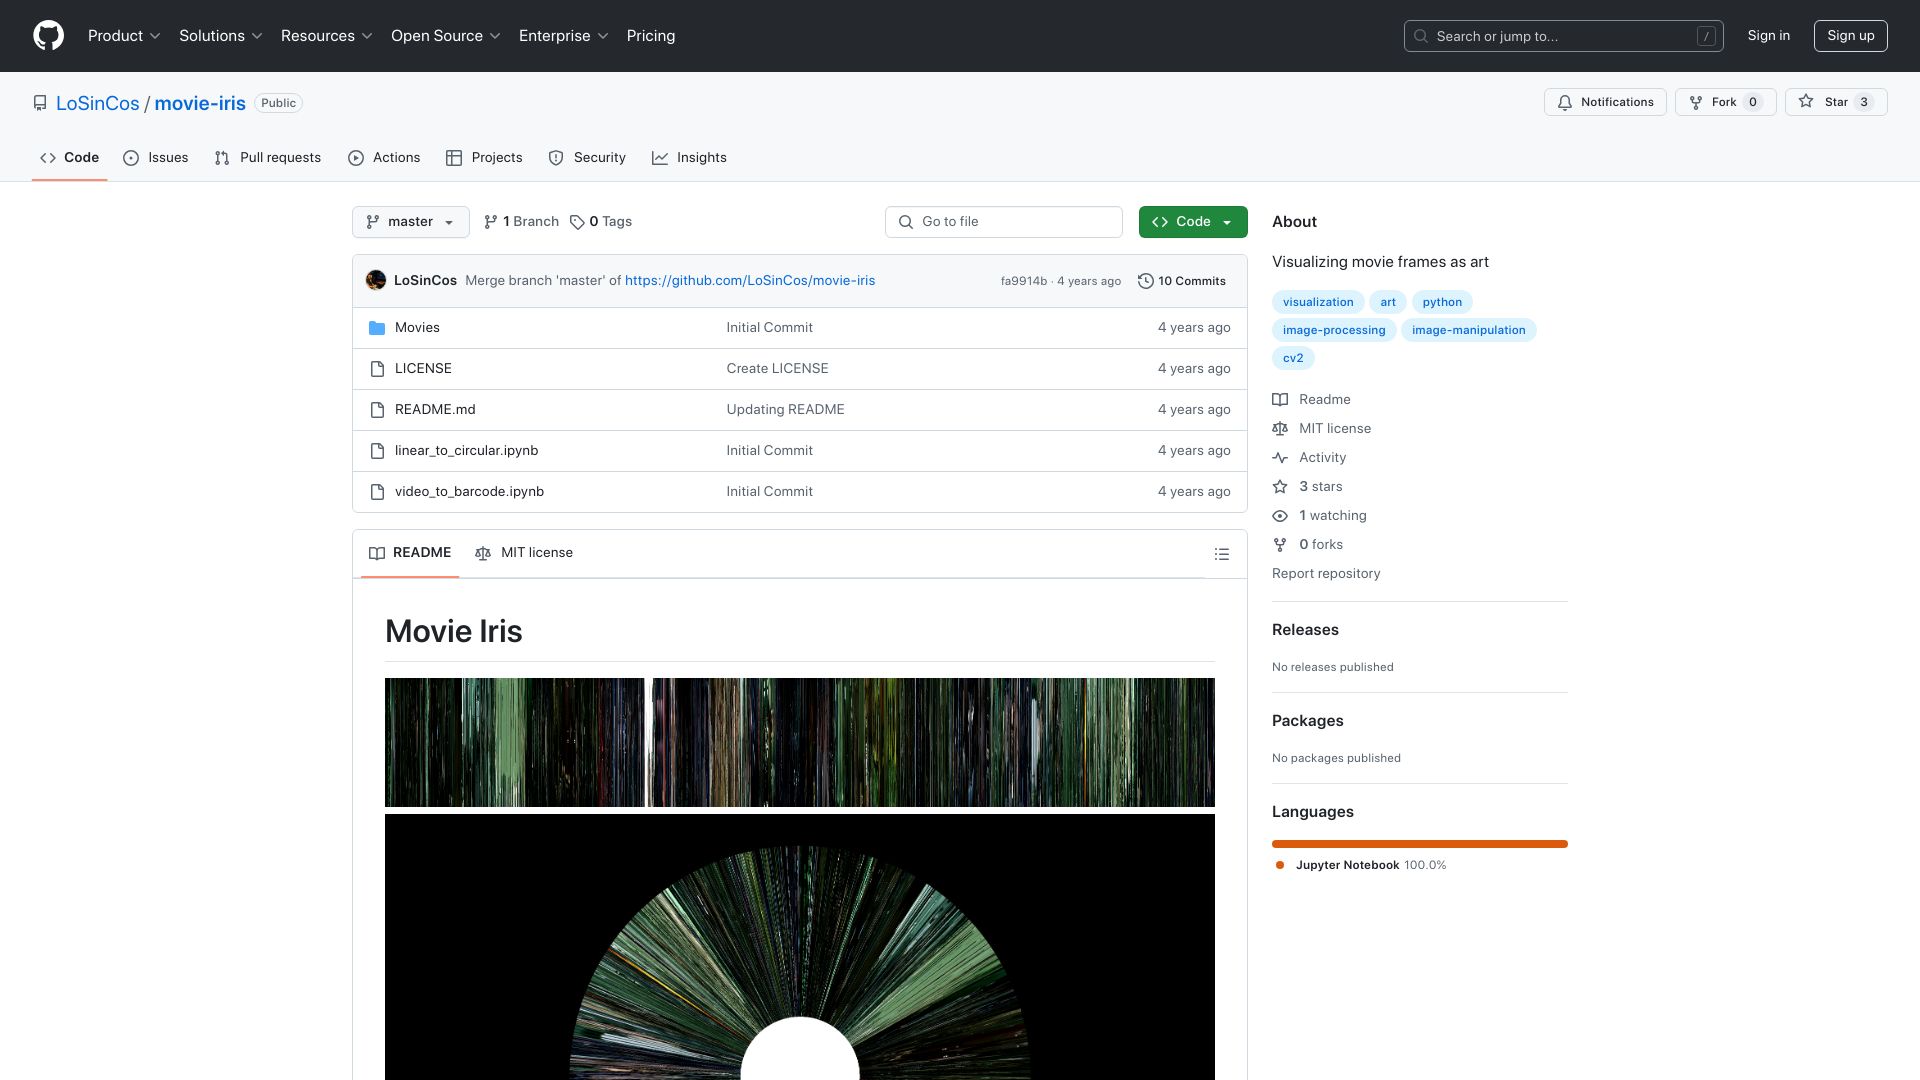Screen dimensions: 1920x1080
Task: Select the MIT license tab in README panel
Action: pyautogui.click(x=524, y=553)
